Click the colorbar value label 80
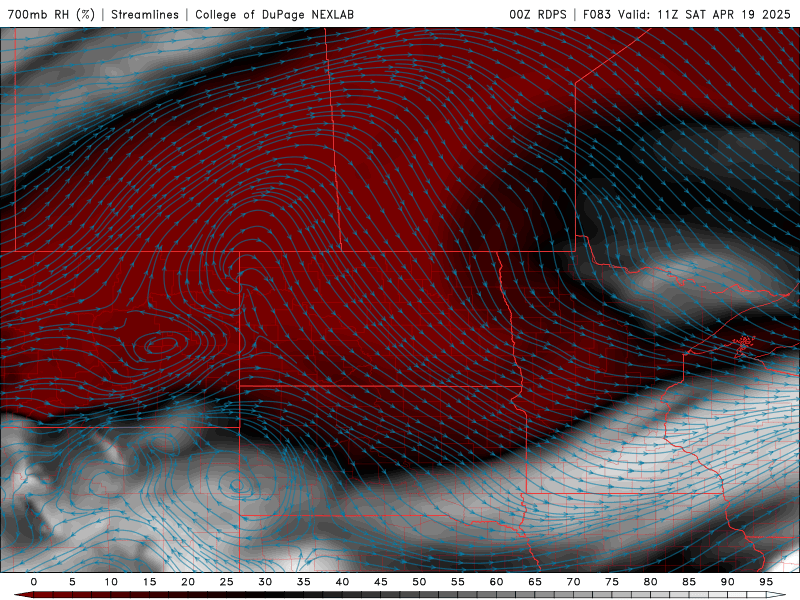This screenshot has width=800, height=600. (650, 582)
